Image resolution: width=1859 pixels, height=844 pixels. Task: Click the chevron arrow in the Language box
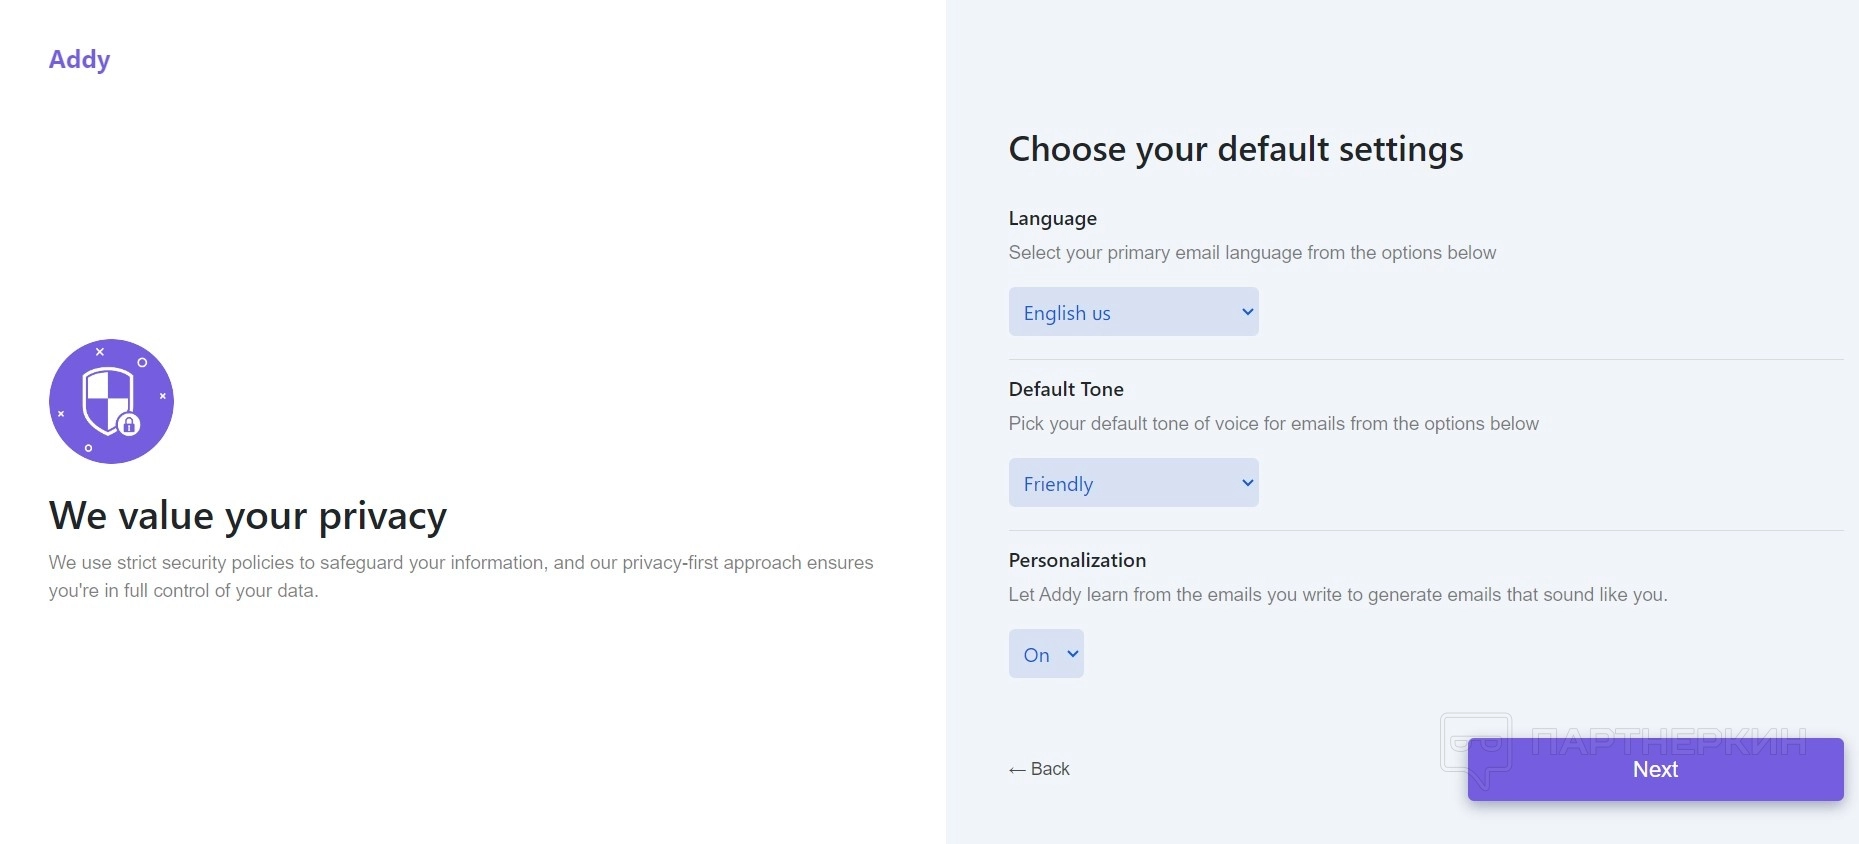(x=1247, y=312)
